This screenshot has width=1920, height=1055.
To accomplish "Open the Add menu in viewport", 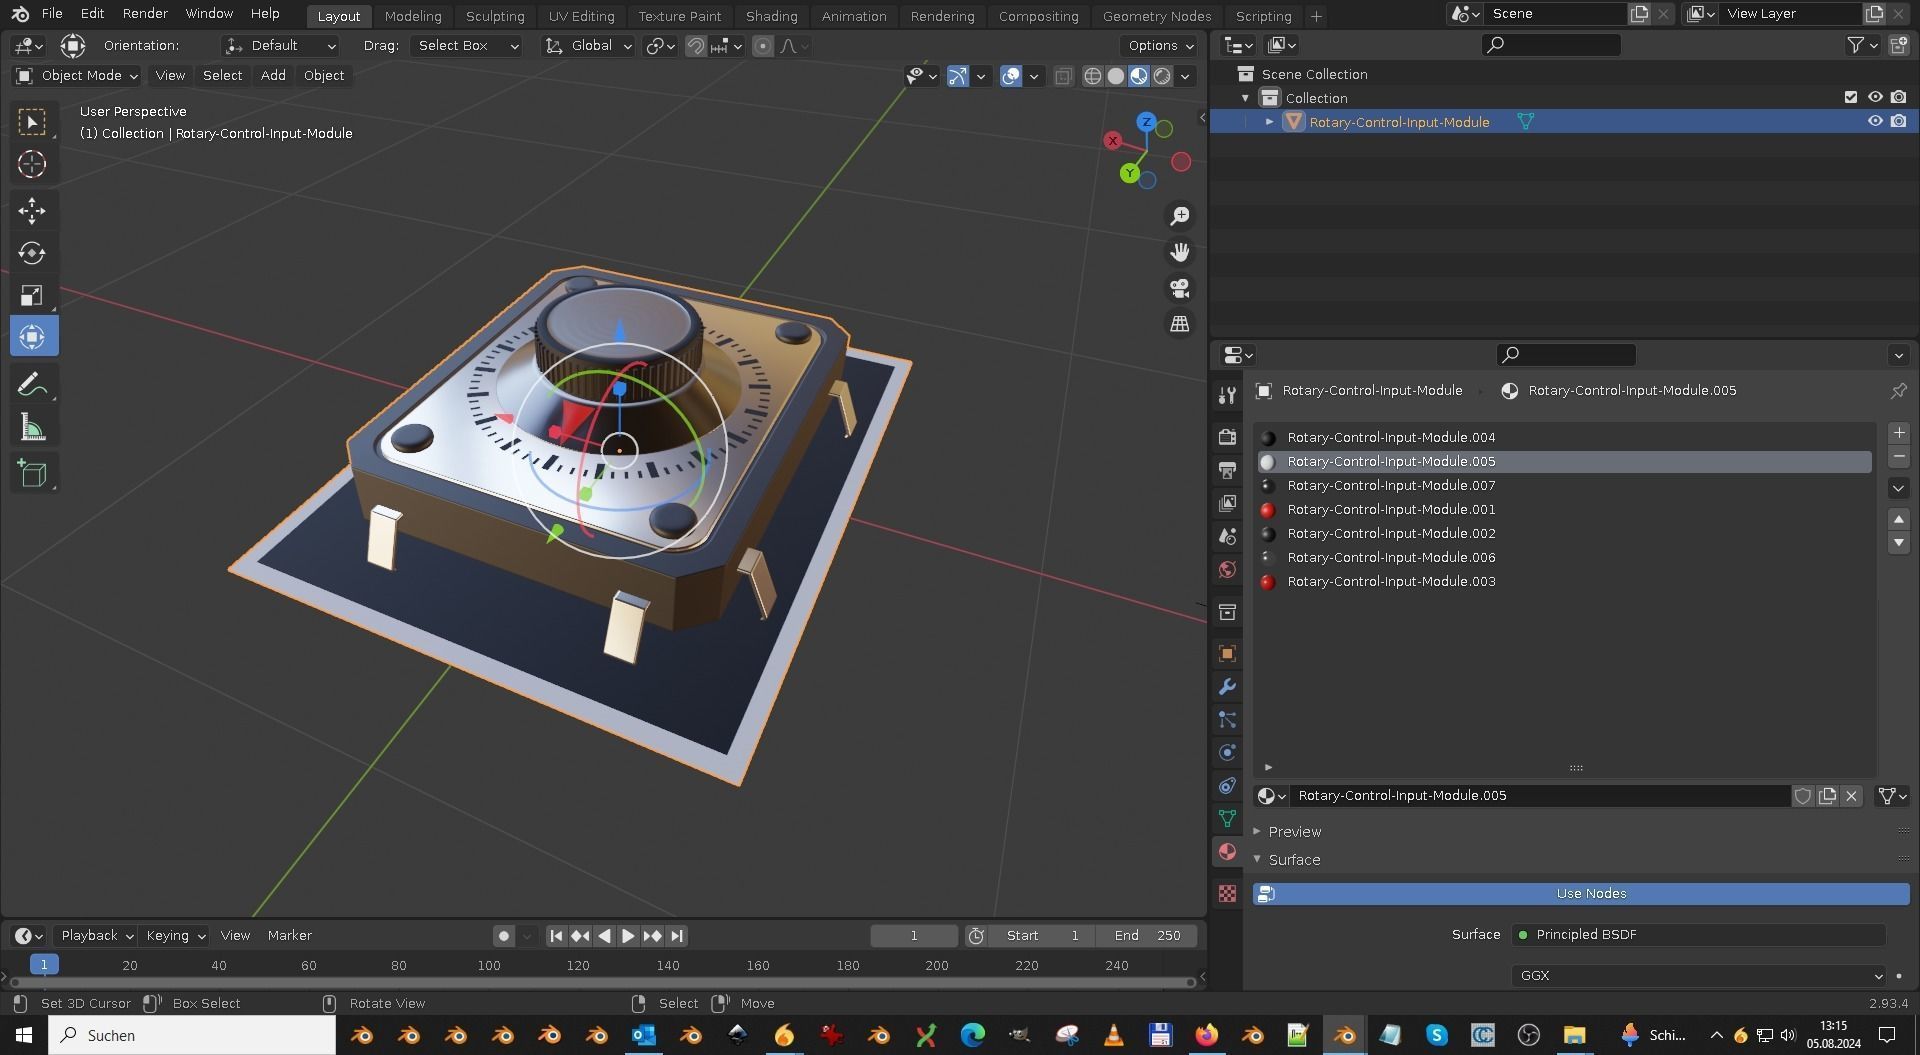I will tap(273, 76).
